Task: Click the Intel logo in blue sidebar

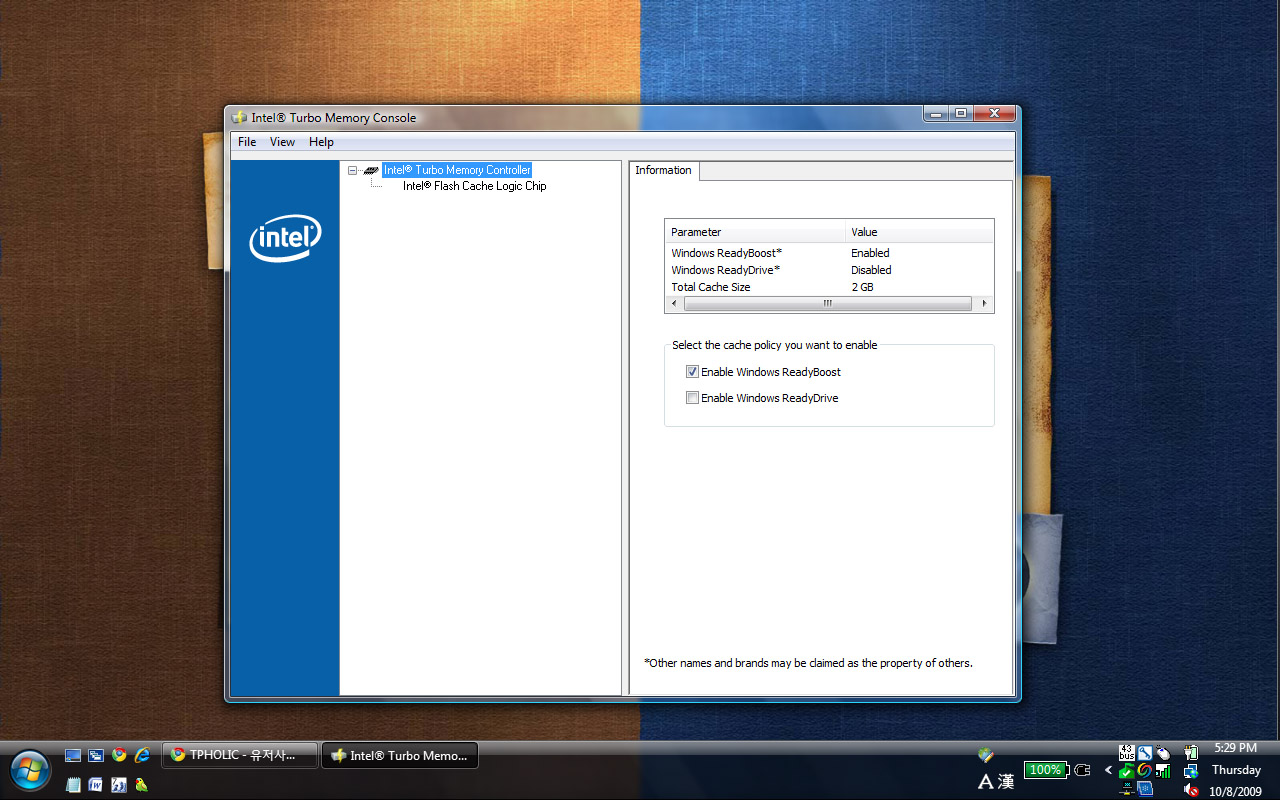Action: 285,238
